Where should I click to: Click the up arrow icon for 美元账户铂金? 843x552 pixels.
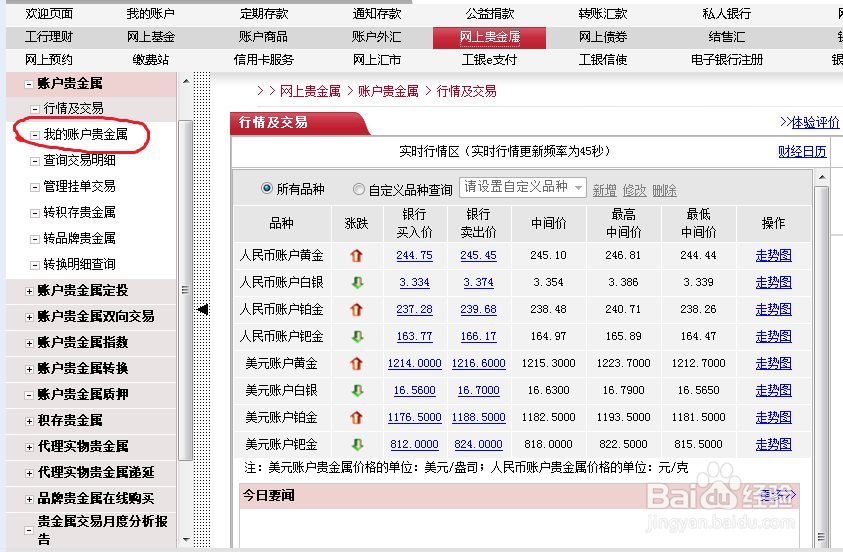click(x=356, y=418)
